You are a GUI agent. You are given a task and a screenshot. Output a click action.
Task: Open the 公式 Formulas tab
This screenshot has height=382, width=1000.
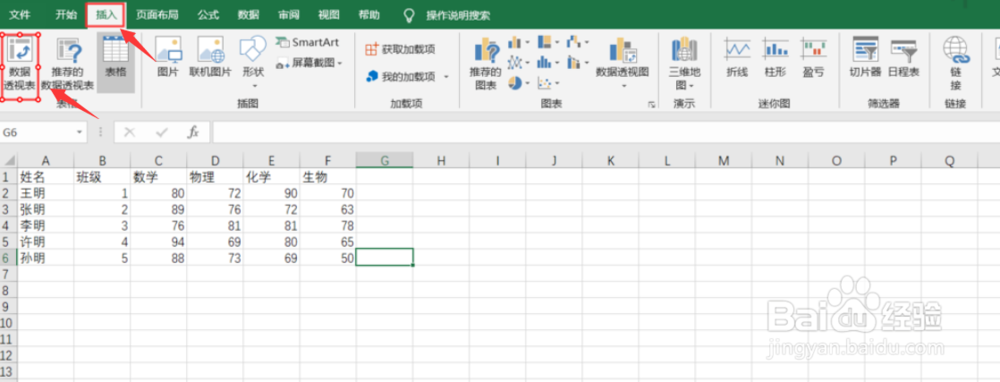(208, 15)
